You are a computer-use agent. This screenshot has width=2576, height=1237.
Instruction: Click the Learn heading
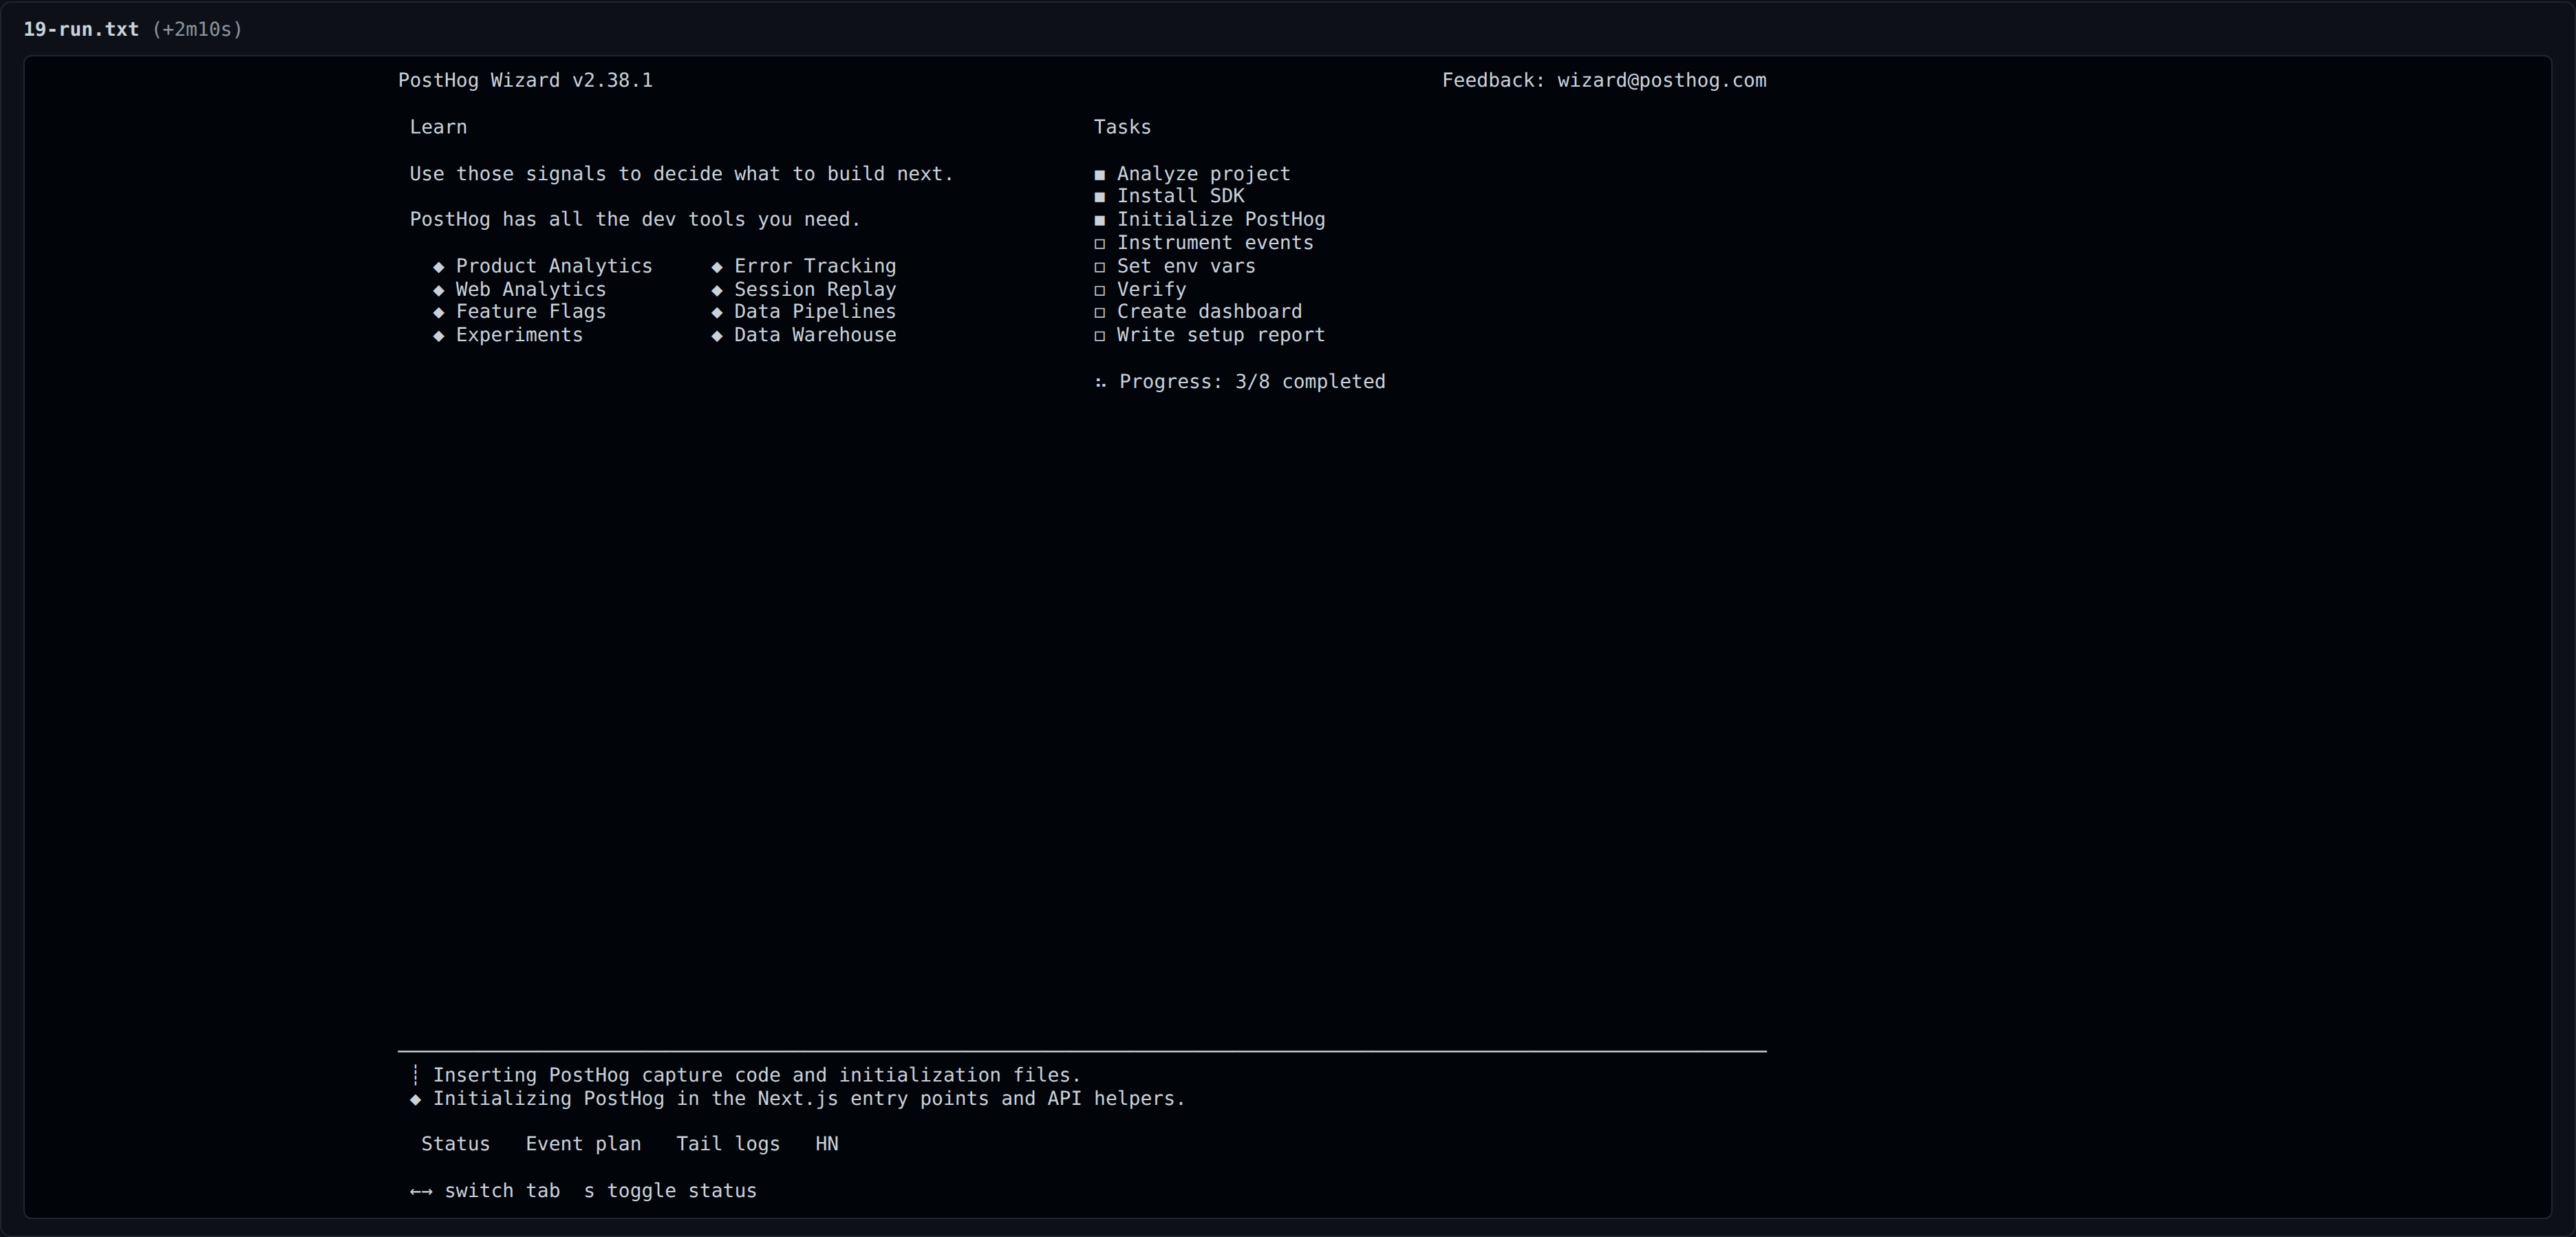click(438, 127)
